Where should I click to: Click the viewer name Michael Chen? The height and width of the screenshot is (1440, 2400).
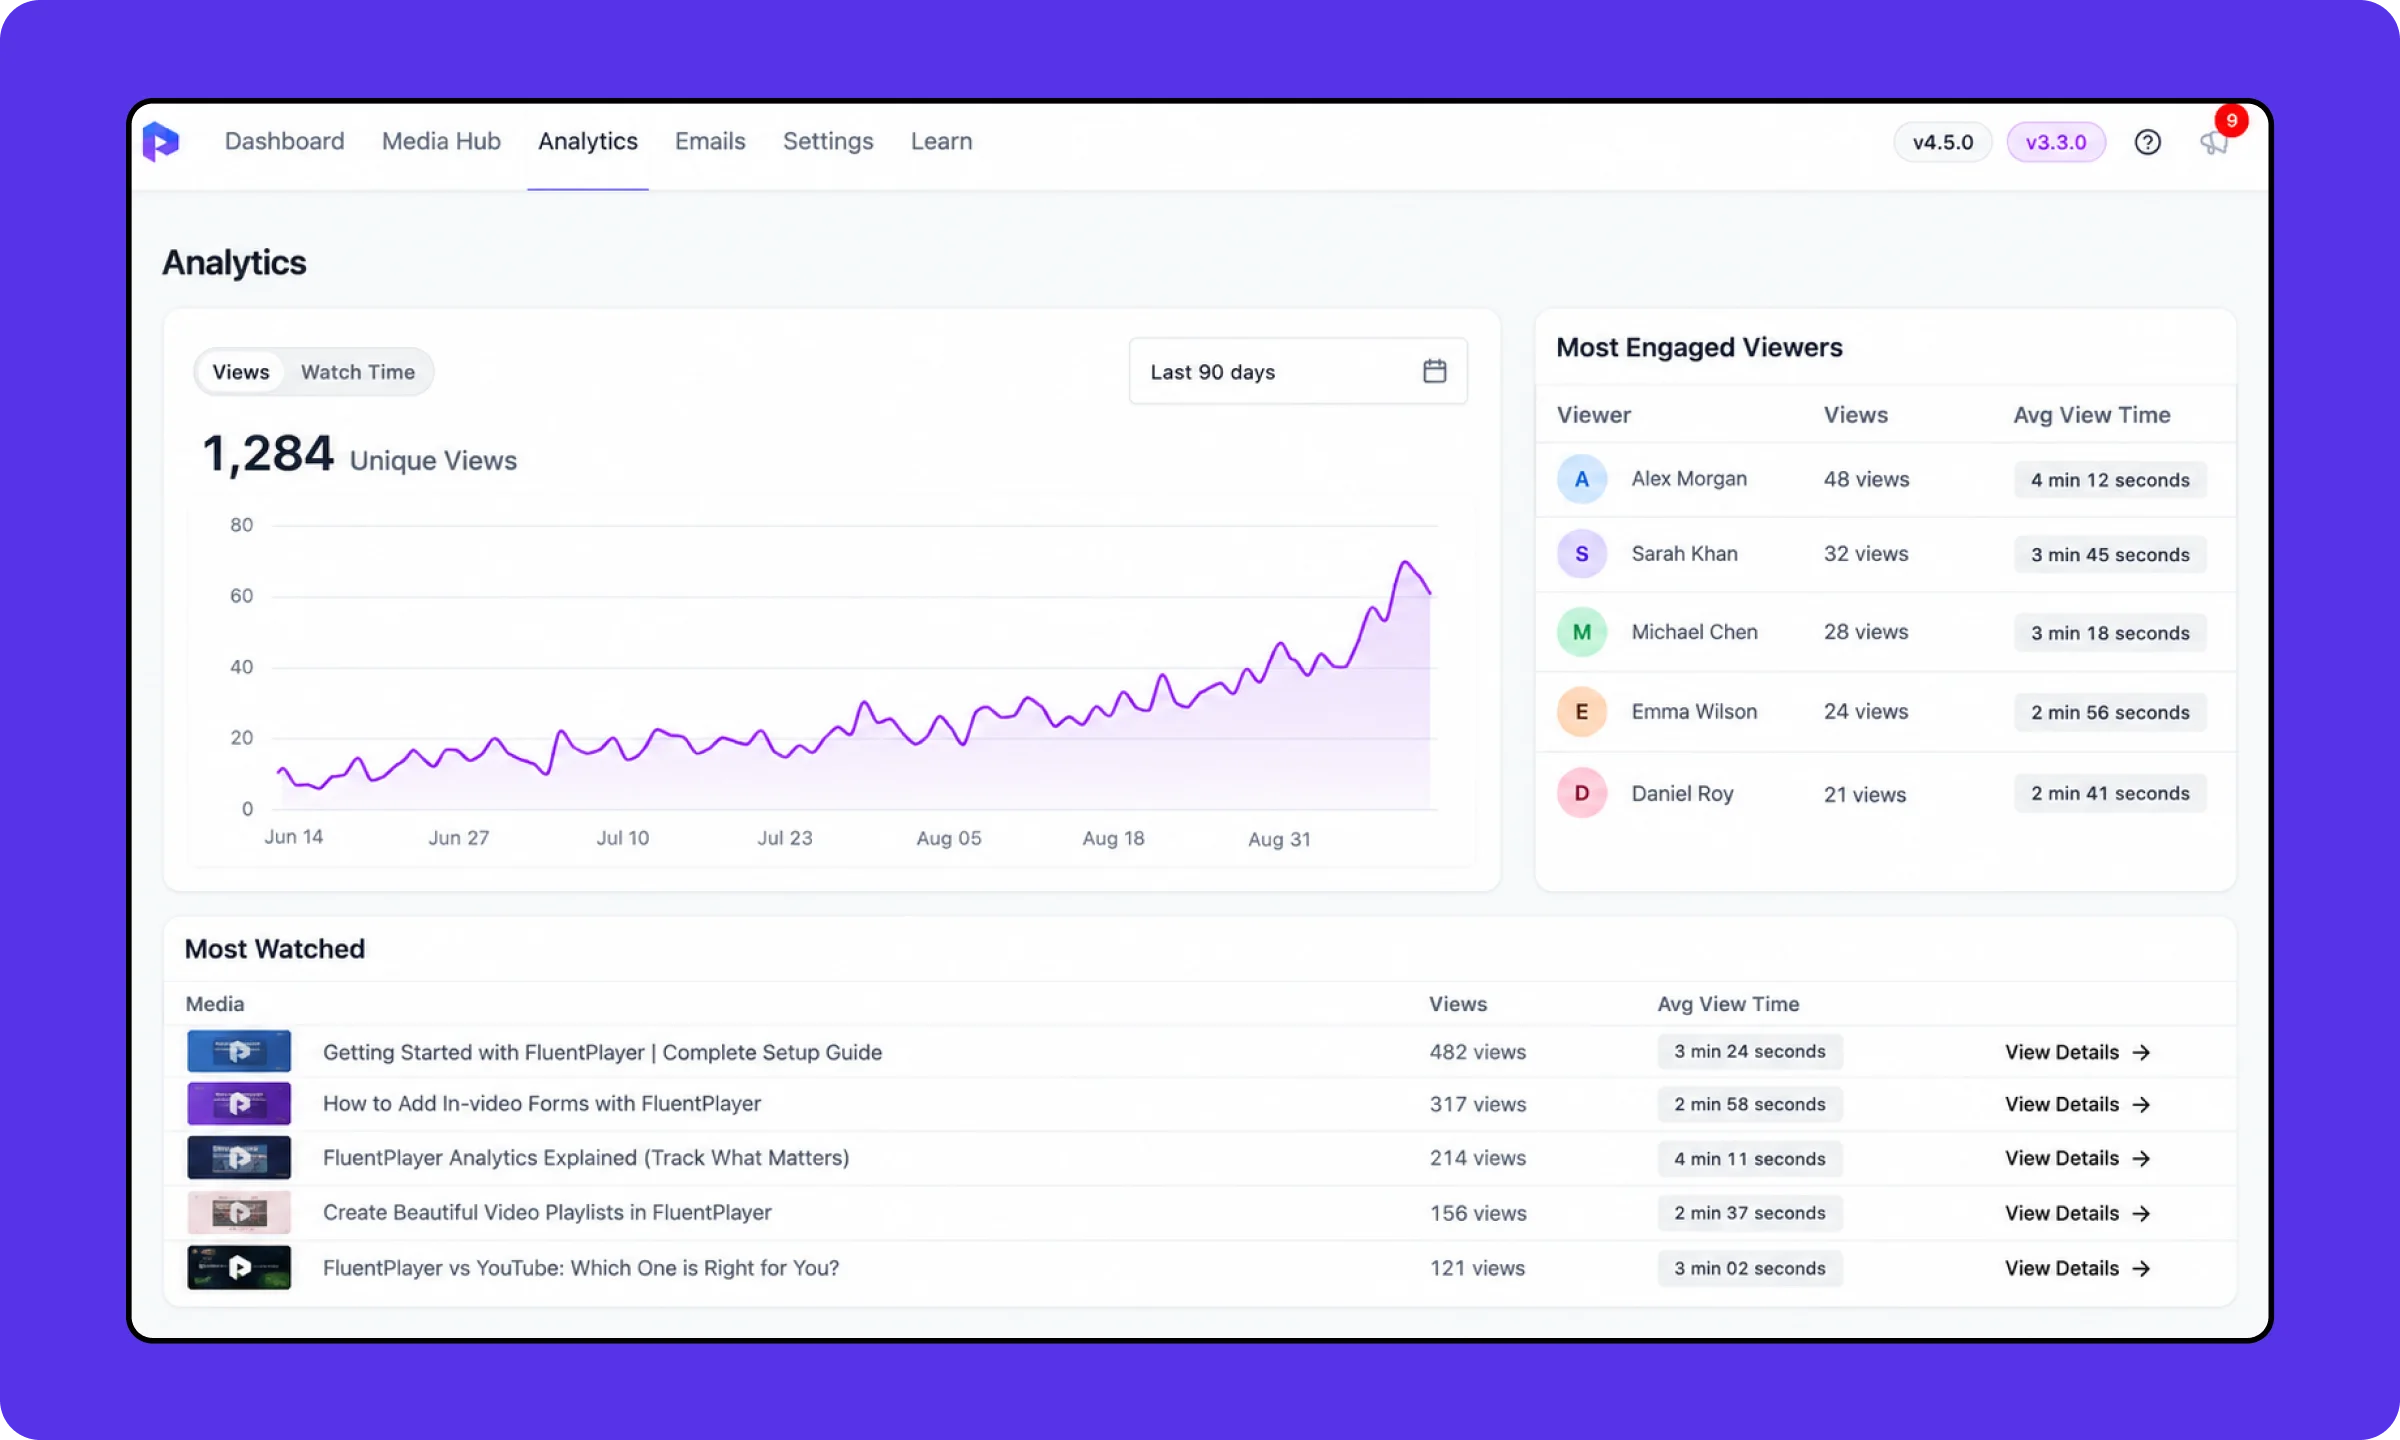click(1694, 632)
